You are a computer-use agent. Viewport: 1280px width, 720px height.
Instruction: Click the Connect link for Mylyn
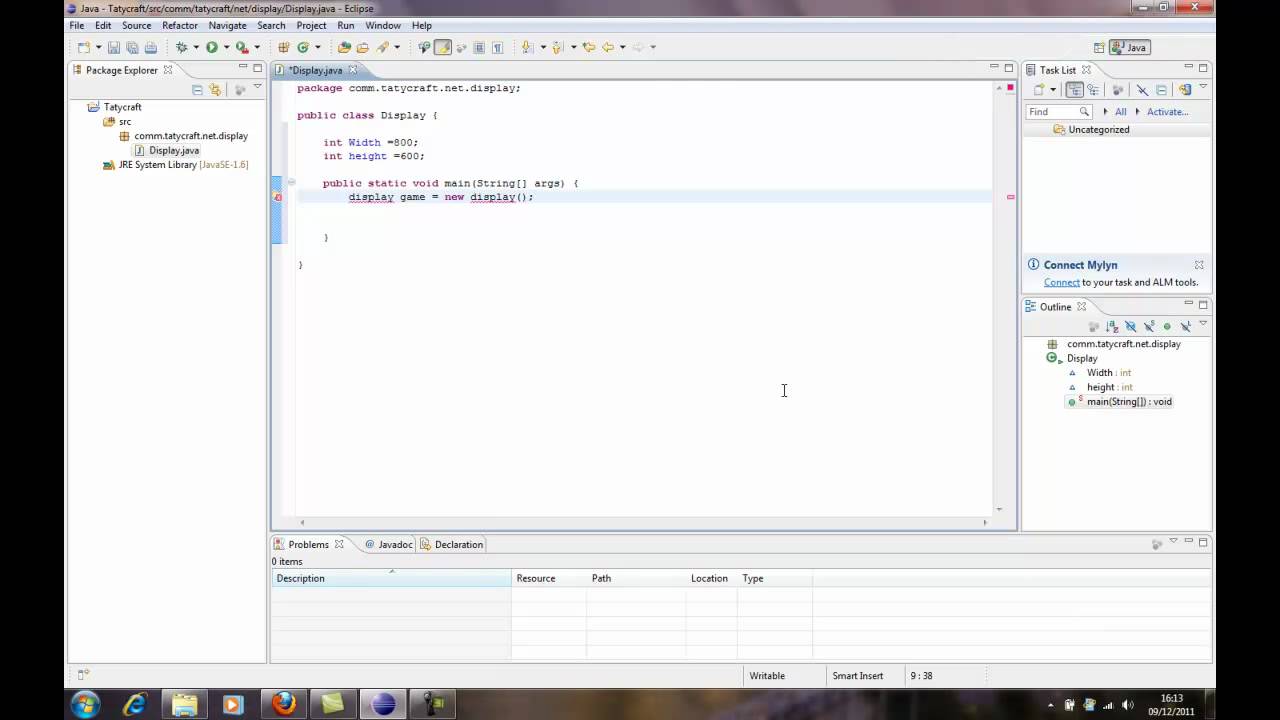click(1061, 282)
